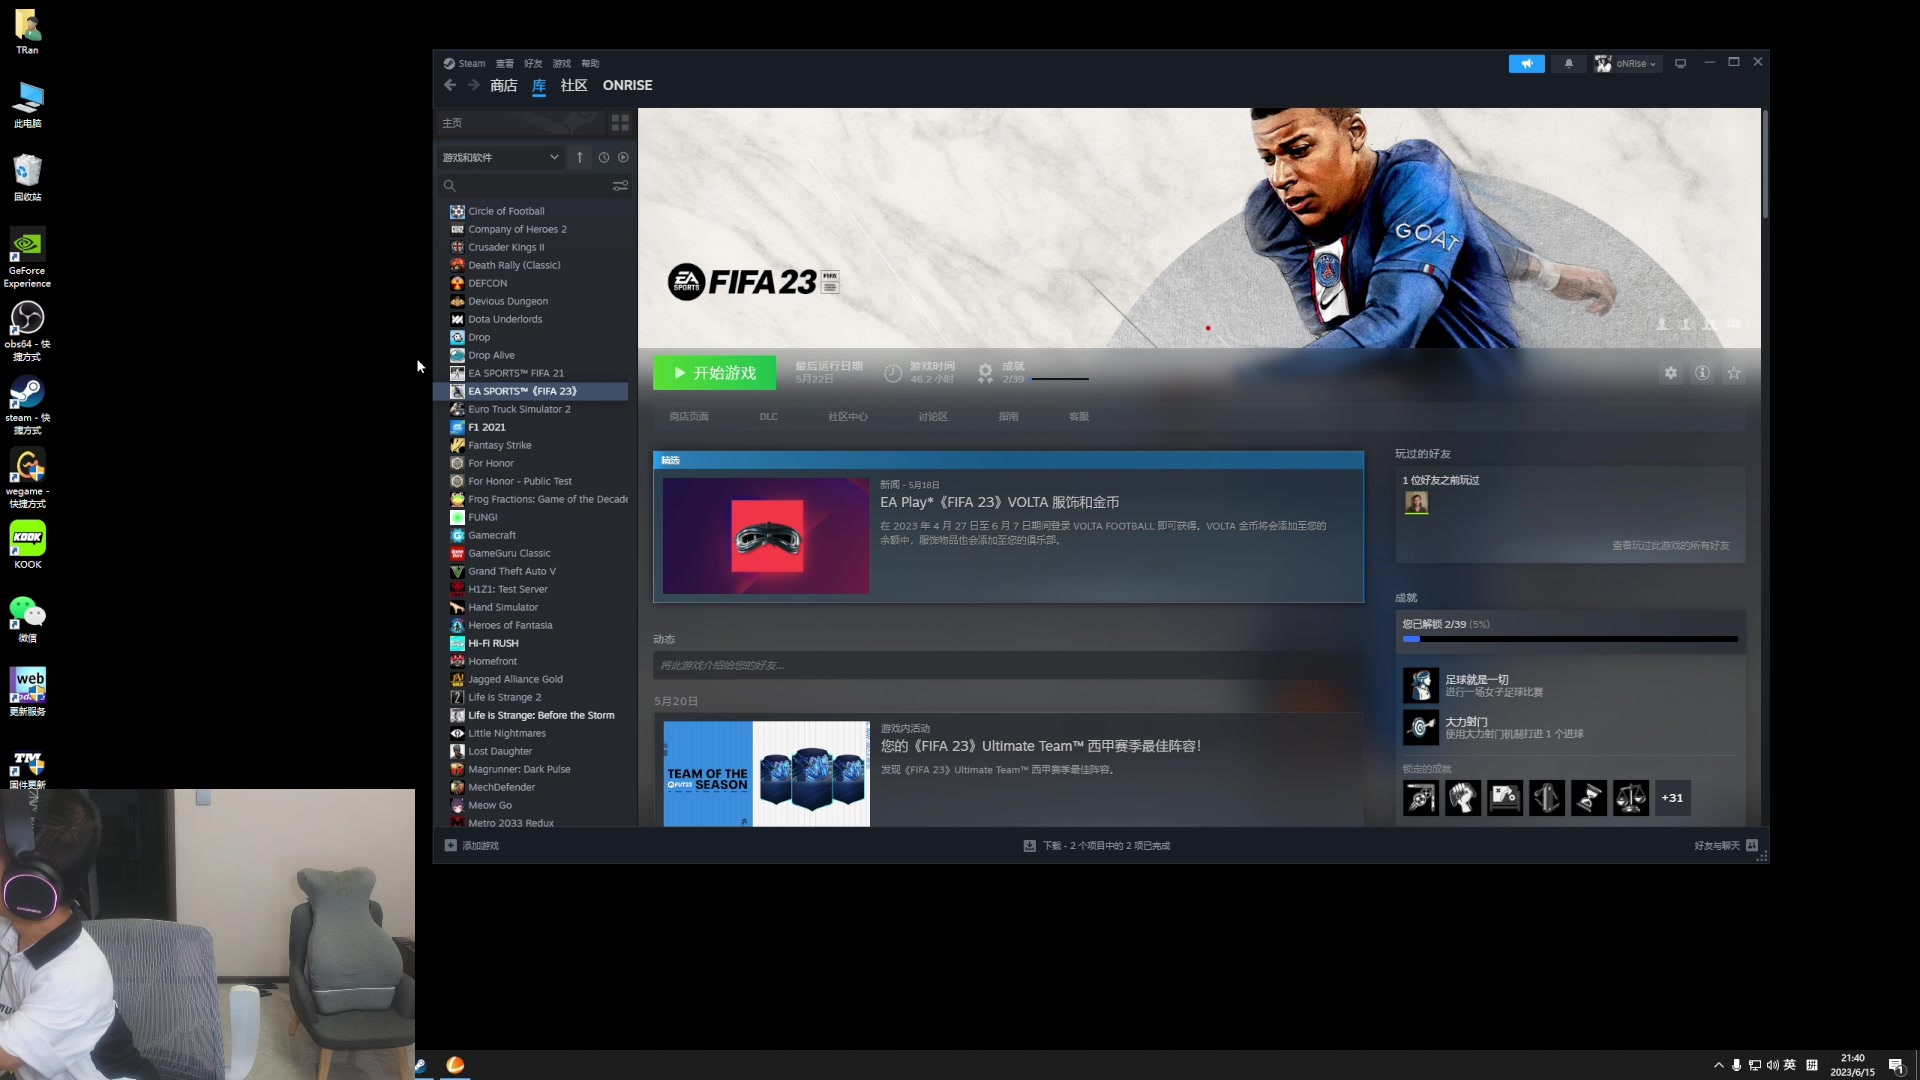Screen dimensions: 1920x1080
Task: Switch library to grid collections view
Action: point(620,123)
